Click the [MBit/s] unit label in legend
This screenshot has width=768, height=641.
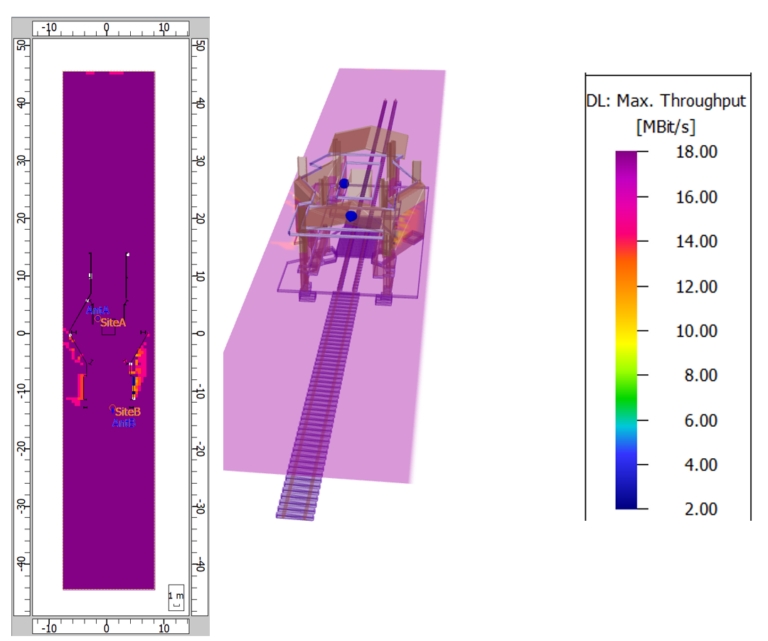click(666, 126)
